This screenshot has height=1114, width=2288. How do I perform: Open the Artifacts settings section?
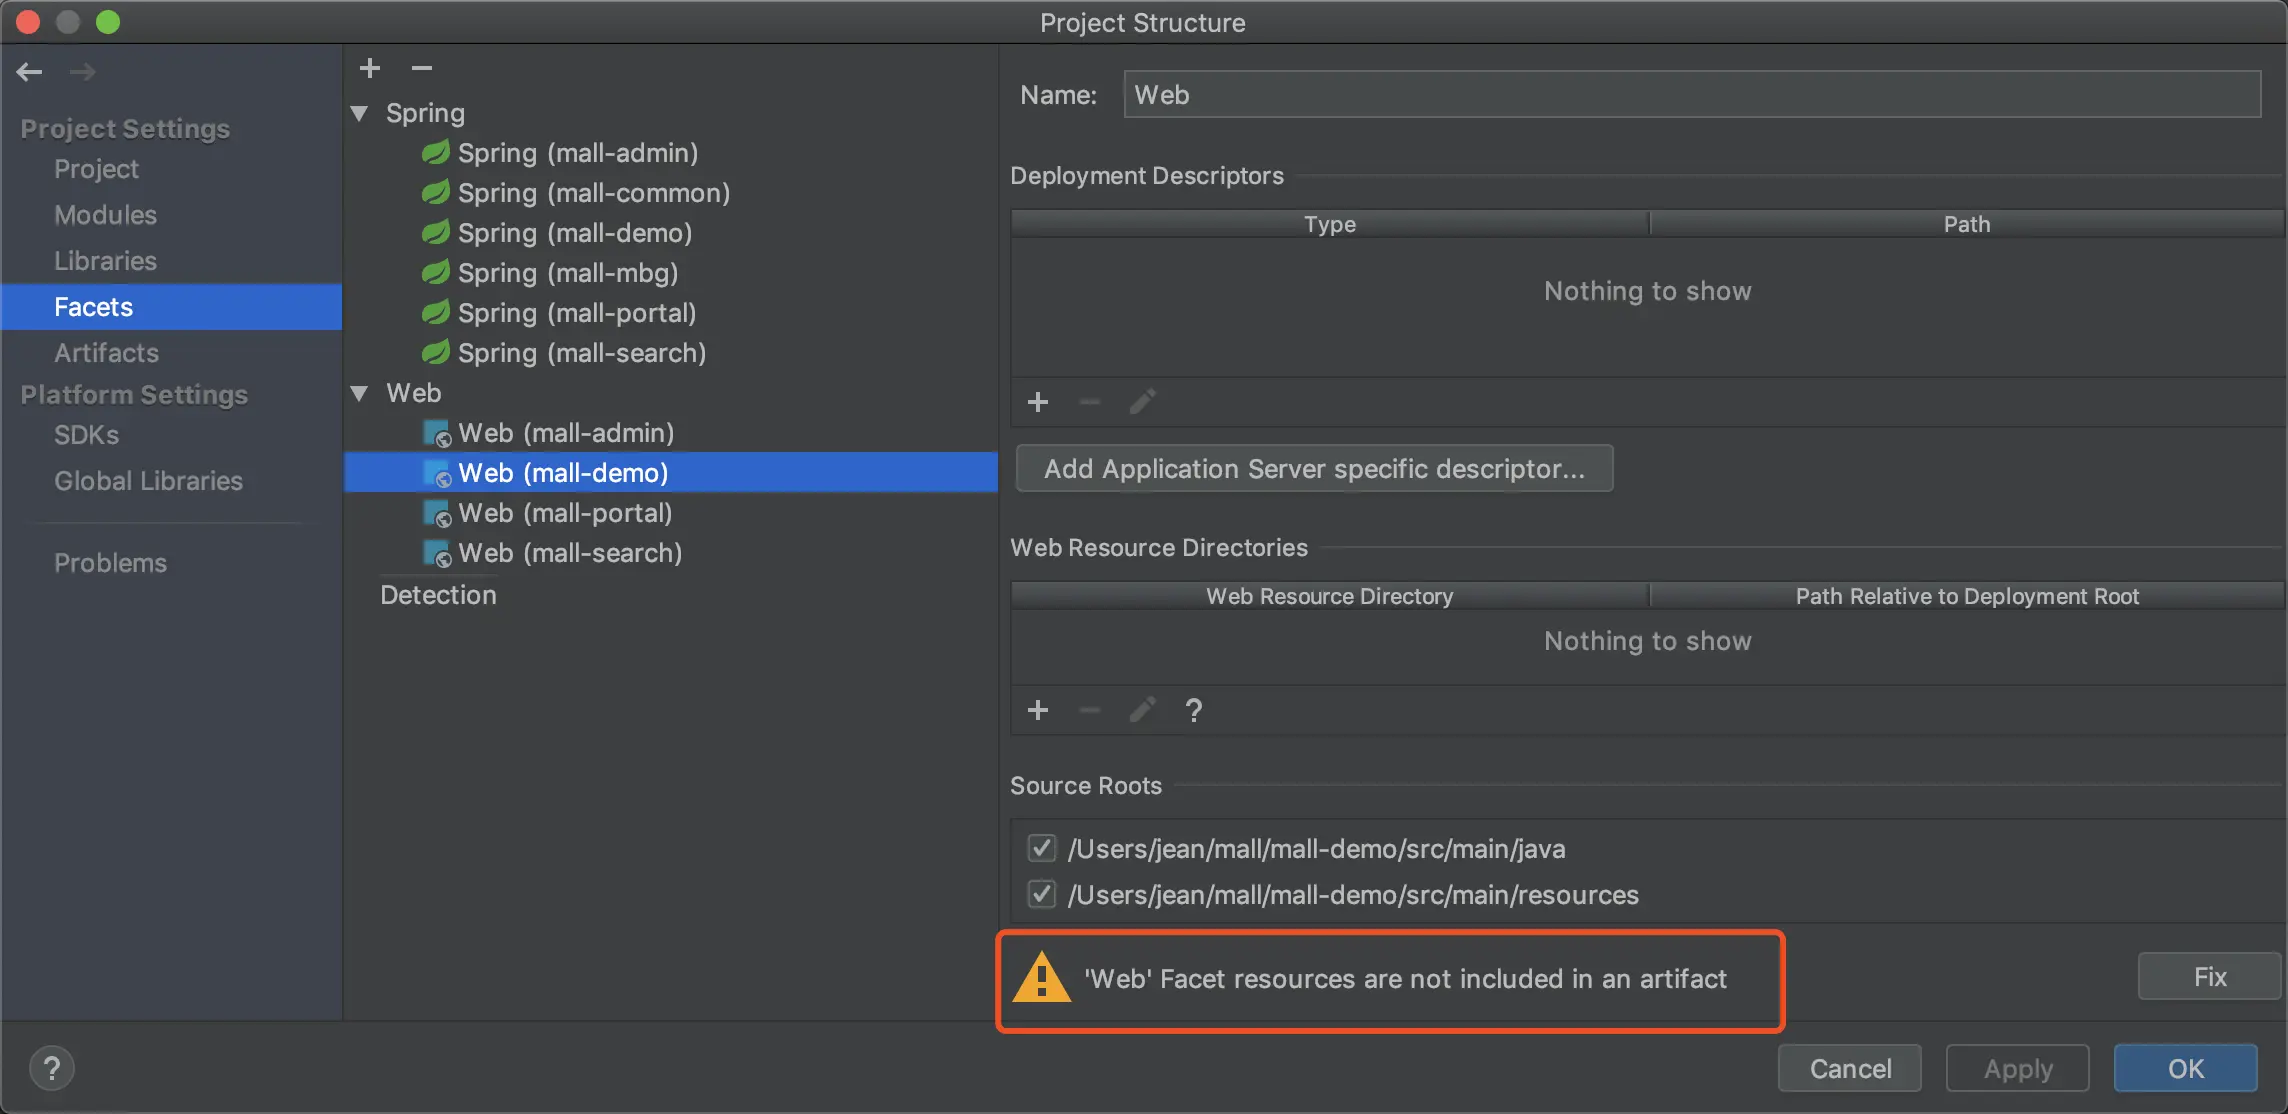click(x=106, y=353)
